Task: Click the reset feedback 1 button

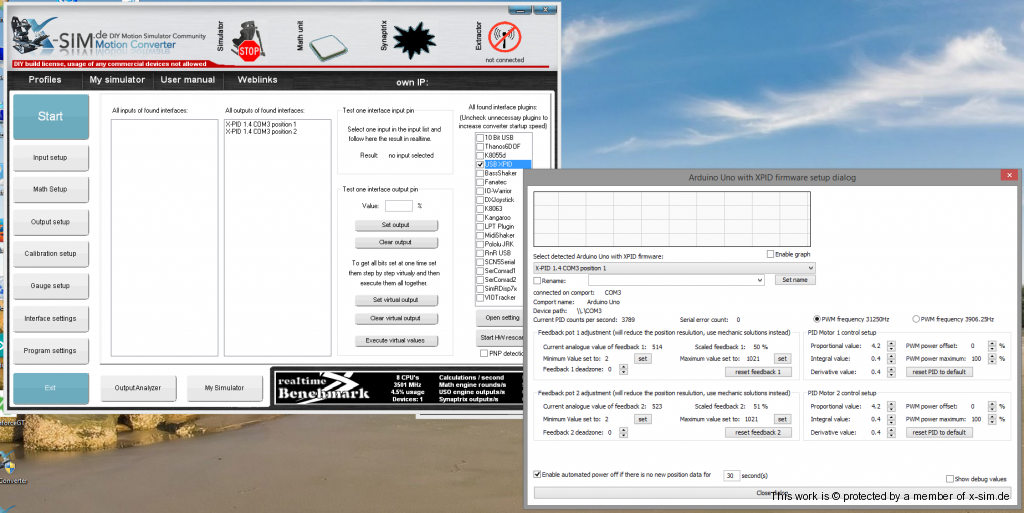Action: pos(758,372)
